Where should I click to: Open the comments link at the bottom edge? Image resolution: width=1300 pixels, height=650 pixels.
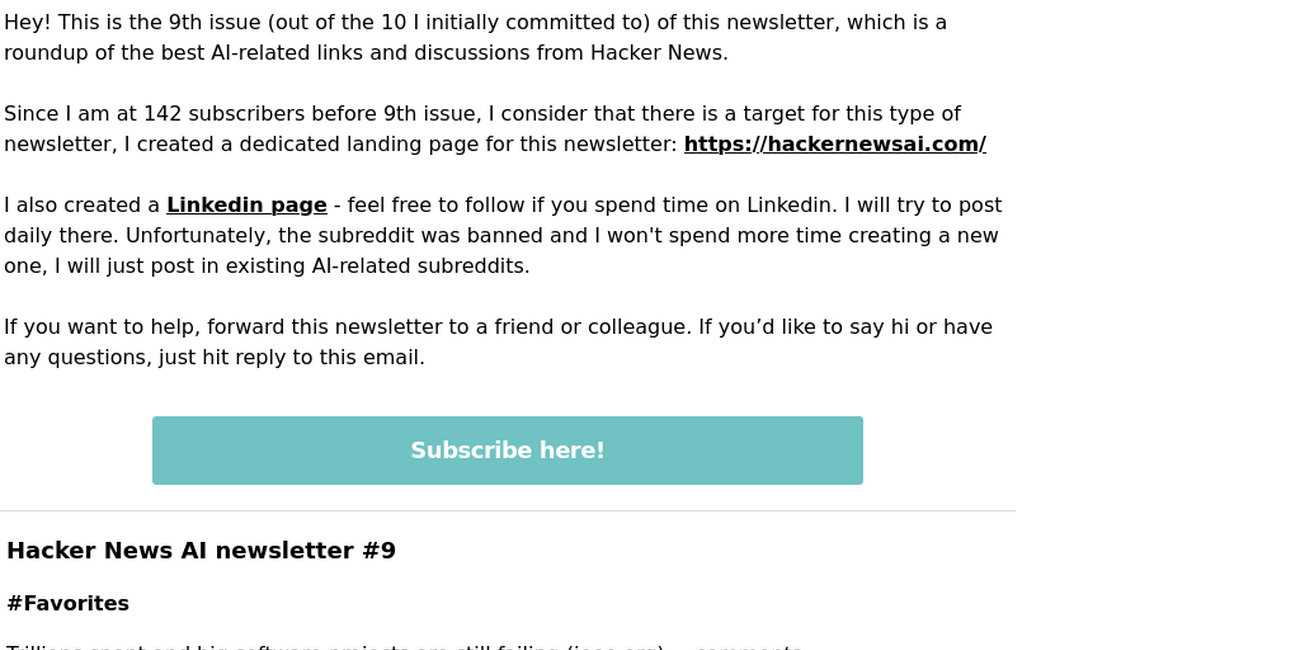point(748,647)
